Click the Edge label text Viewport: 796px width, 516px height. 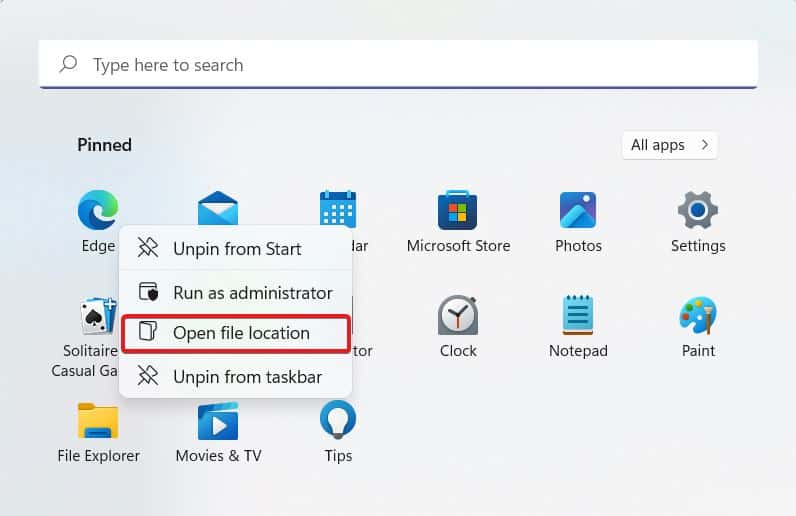click(x=98, y=246)
